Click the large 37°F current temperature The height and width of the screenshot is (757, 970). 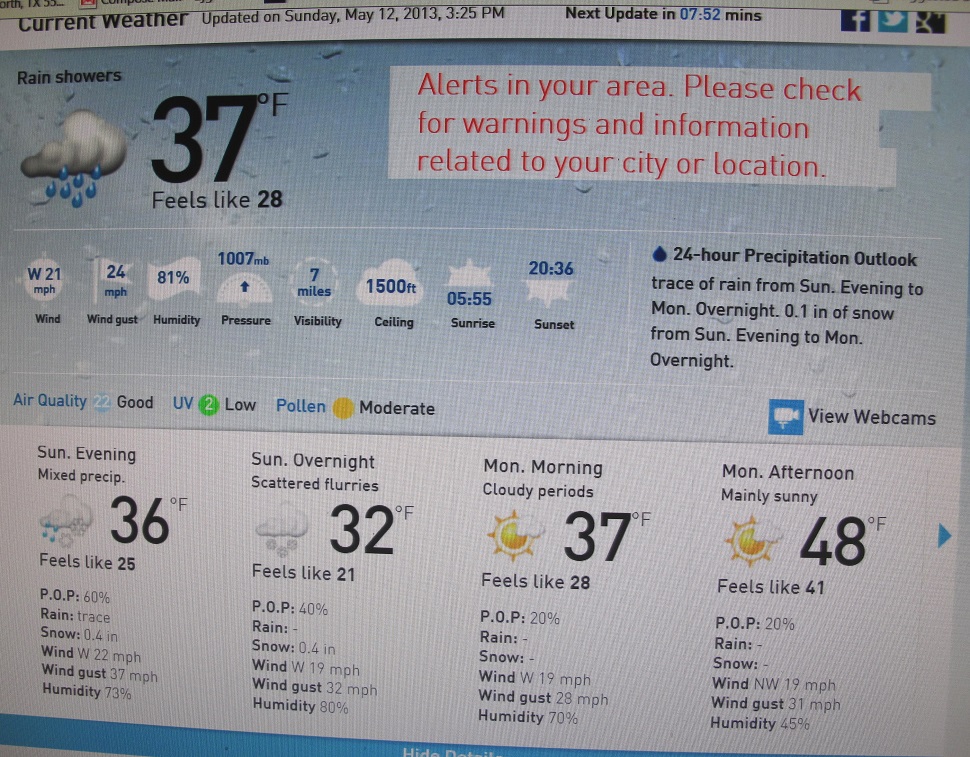coord(218,137)
